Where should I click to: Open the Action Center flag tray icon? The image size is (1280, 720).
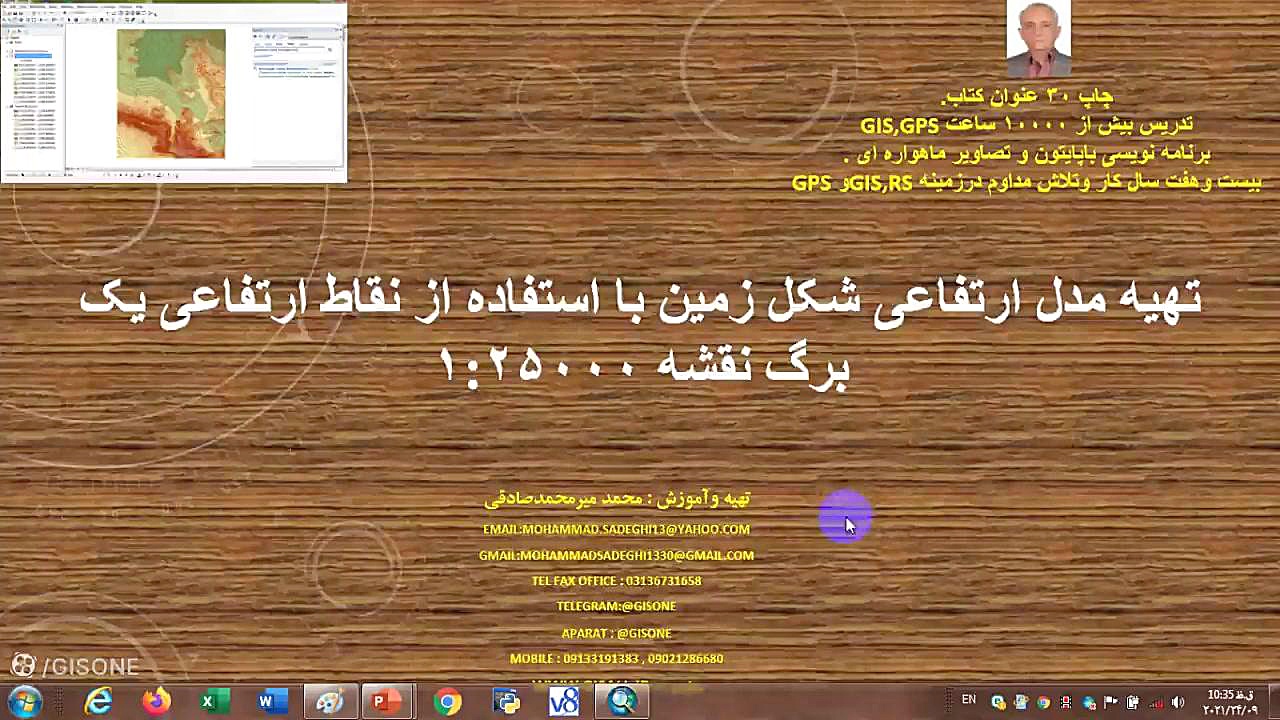pyautogui.click(x=1112, y=702)
